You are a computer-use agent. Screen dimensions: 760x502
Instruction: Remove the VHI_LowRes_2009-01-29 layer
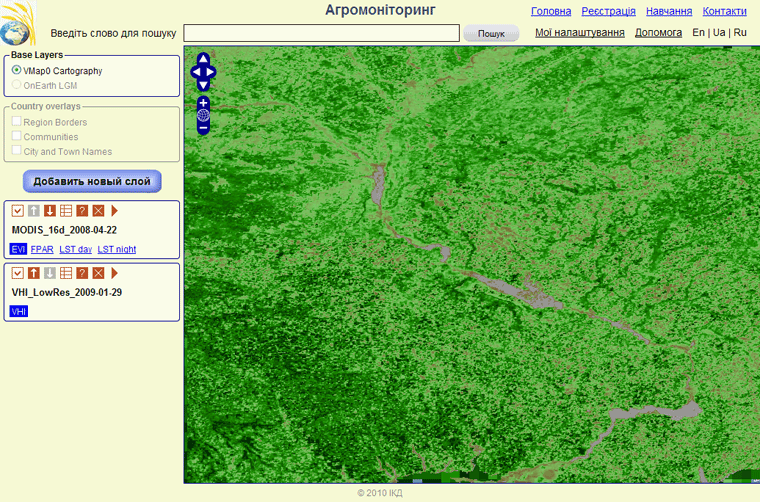tap(98, 273)
